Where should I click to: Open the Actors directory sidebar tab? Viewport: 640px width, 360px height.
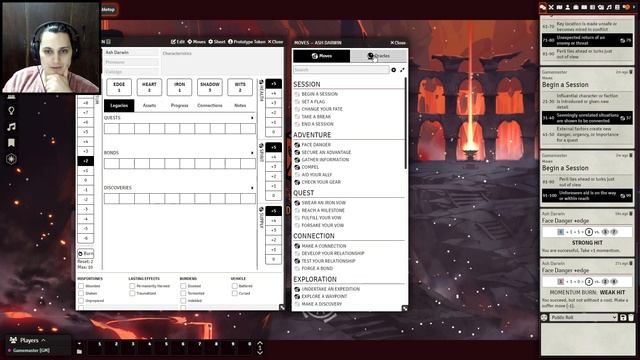(x=567, y=7)
